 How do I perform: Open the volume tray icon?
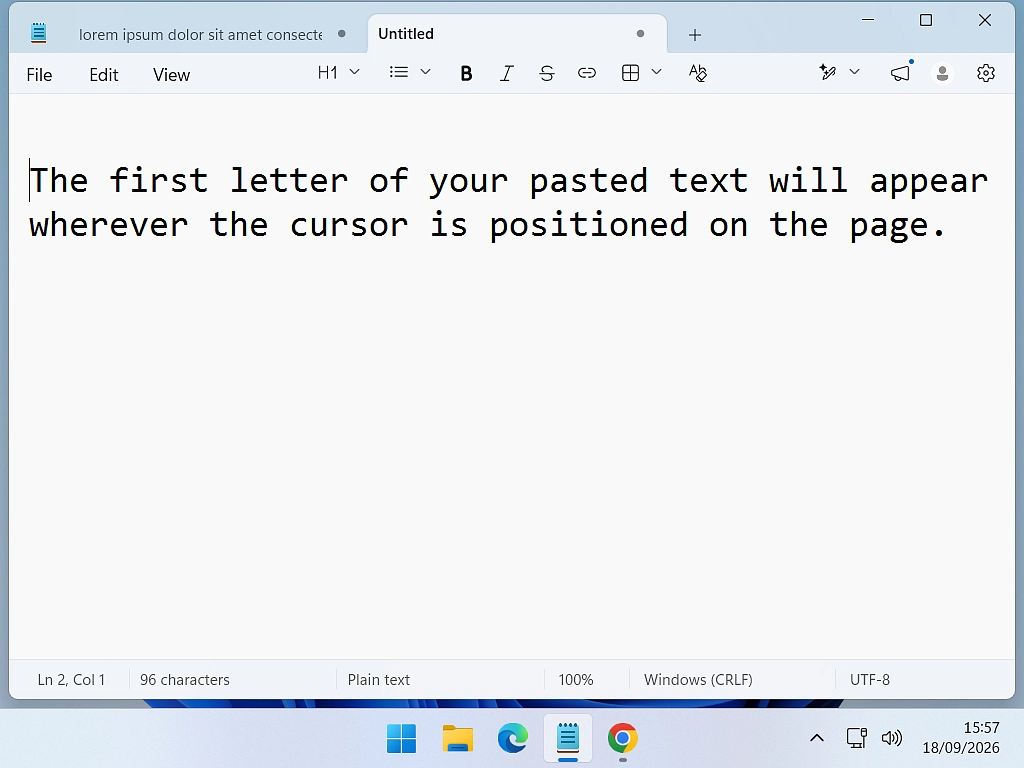[x=891, y=738]
